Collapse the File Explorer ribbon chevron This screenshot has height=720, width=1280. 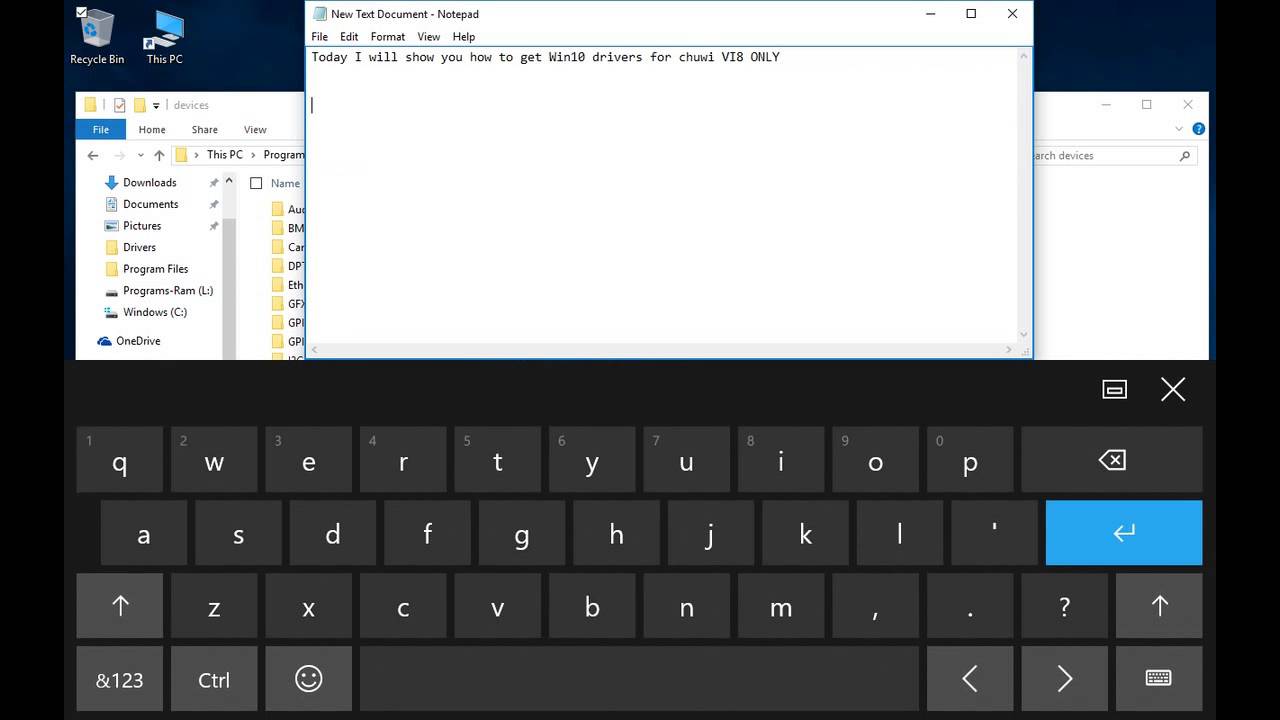pyautogui.click(x=1181, y=129)
